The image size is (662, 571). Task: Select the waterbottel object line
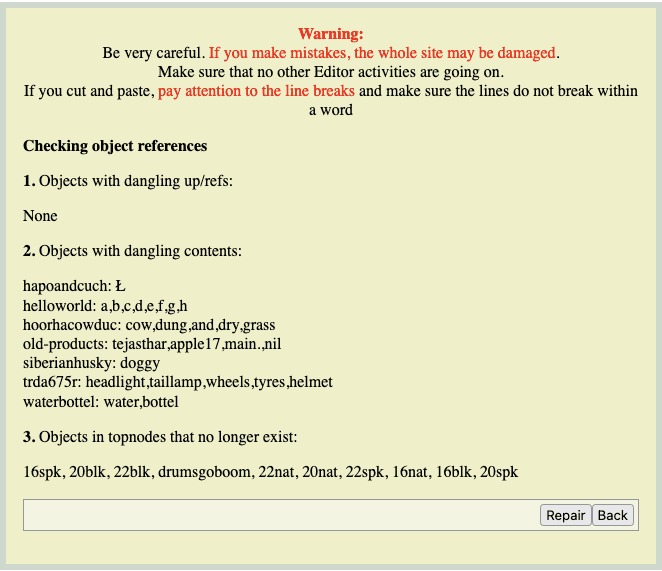click(100, 401)
